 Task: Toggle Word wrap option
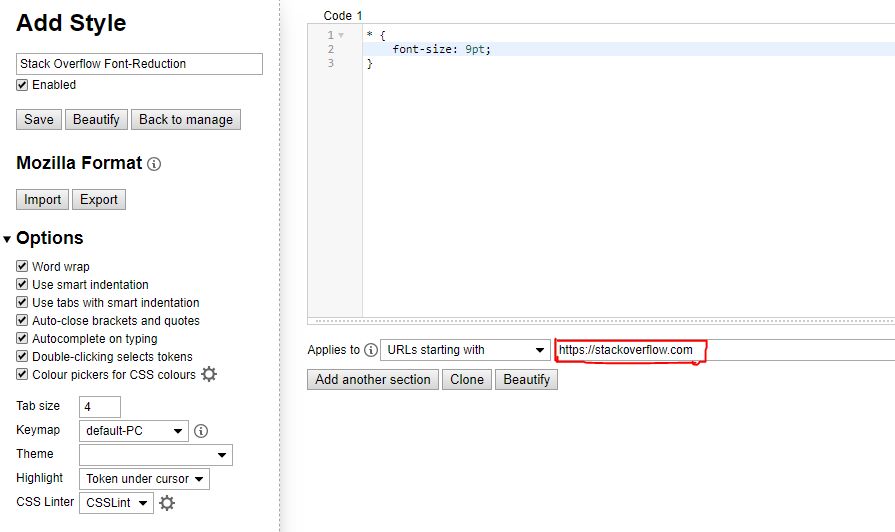coord(22,267)
